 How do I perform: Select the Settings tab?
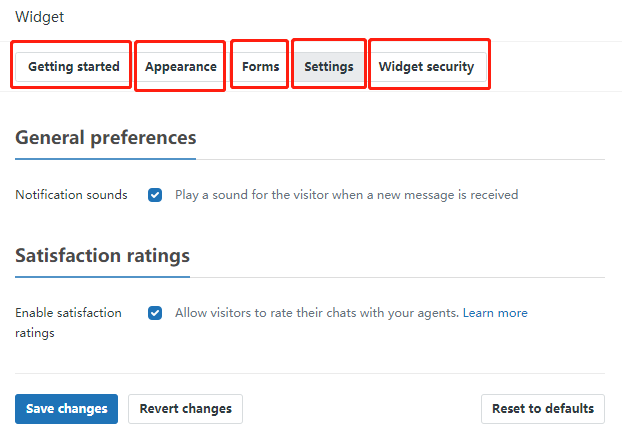pos(328,67)
